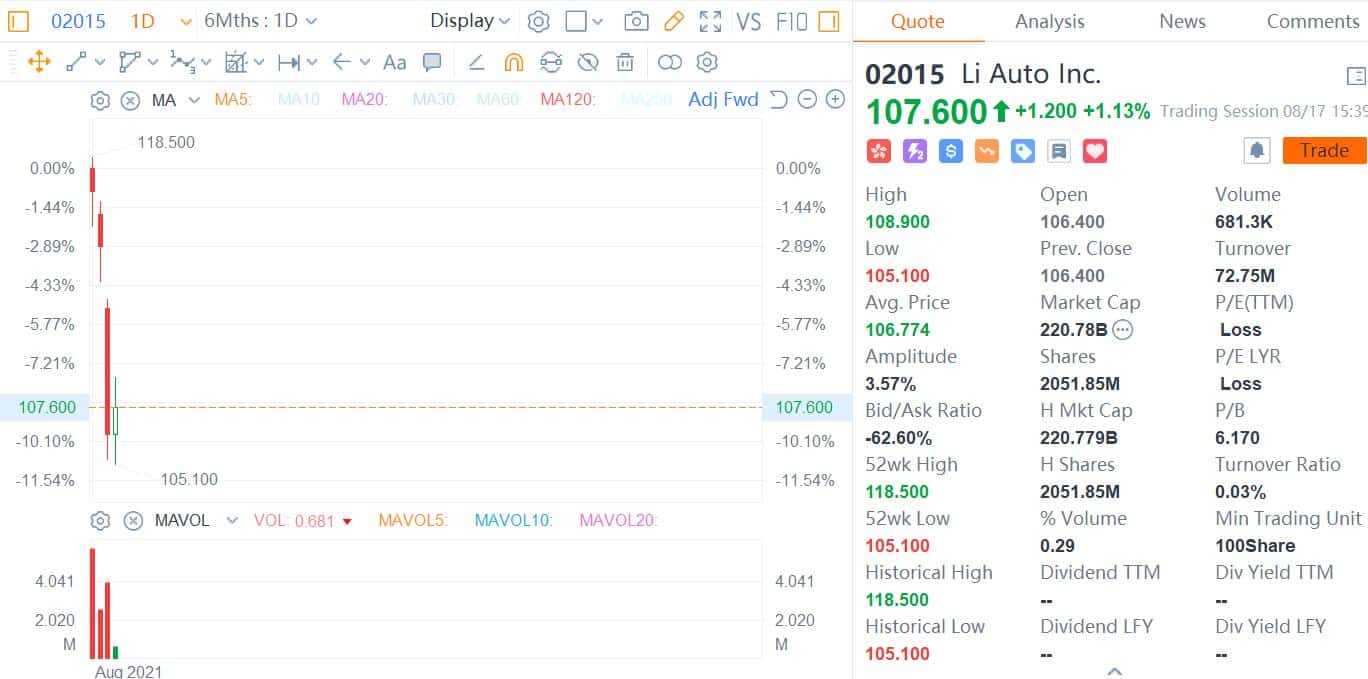Screen dimensions: 1368x679
Task: Hide drawings with eye-off icon
Action: click(x=588, y=62)
